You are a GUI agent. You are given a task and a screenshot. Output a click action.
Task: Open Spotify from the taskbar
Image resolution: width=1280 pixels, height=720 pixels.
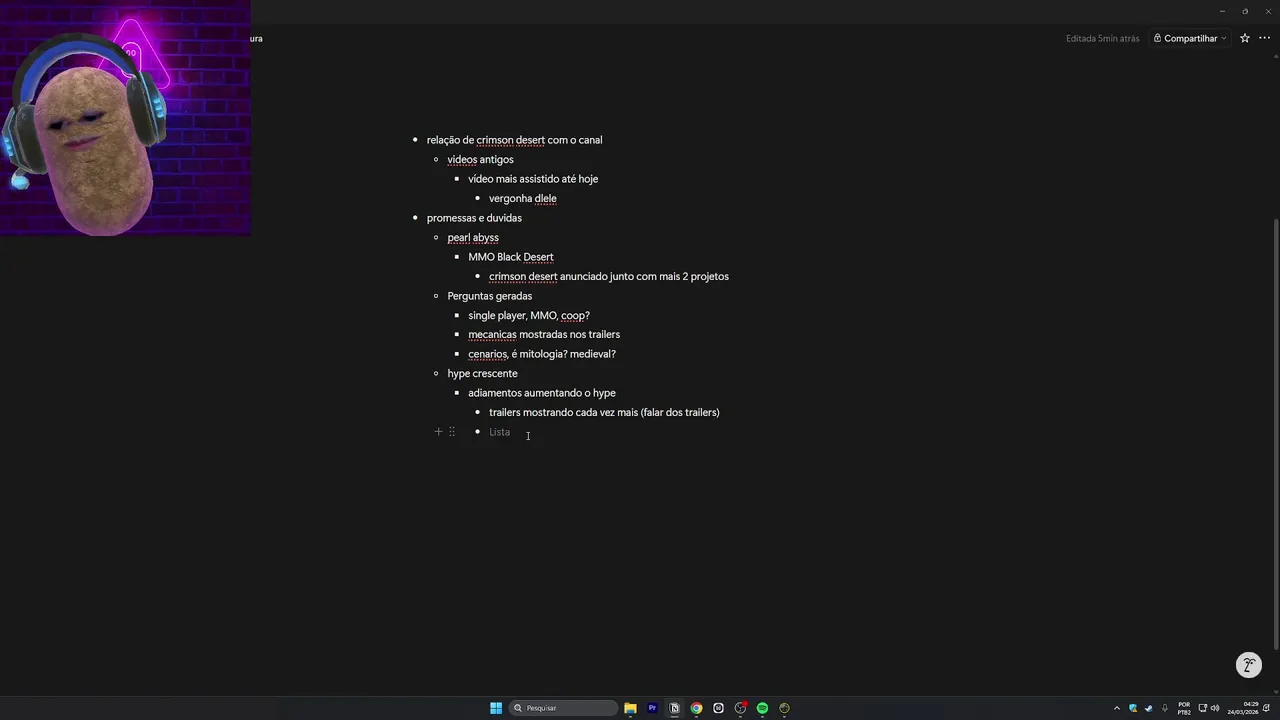762,708
